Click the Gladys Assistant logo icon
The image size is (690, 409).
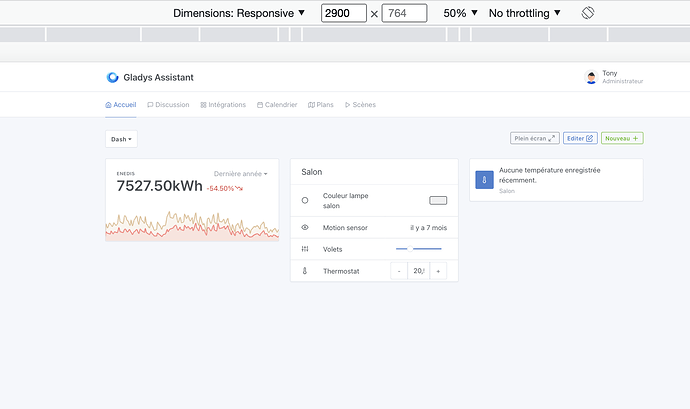112,77
